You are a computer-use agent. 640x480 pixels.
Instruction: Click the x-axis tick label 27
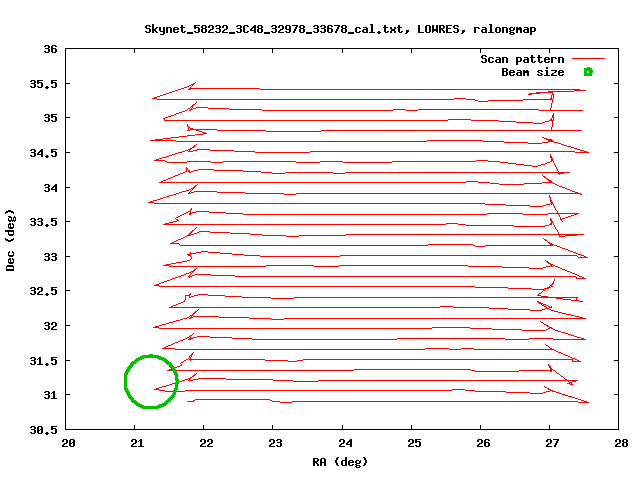click(552, 443)
